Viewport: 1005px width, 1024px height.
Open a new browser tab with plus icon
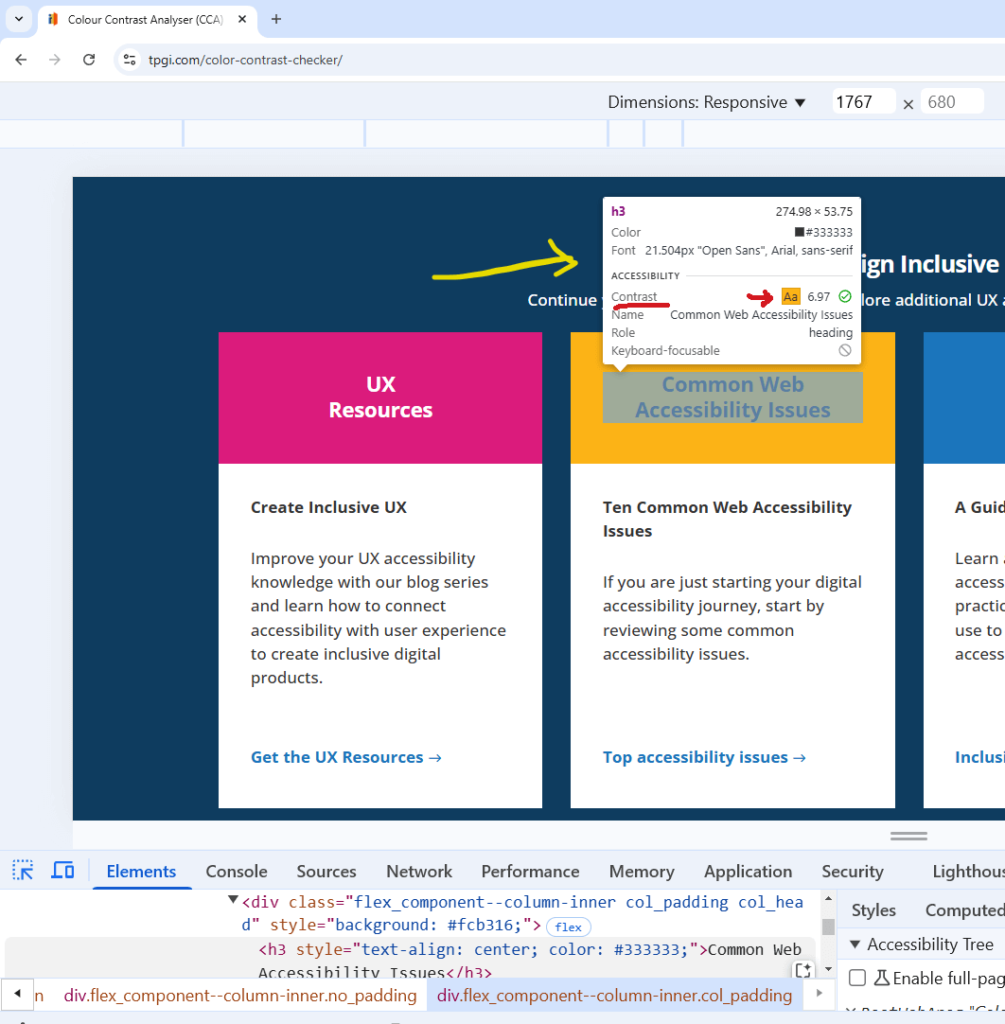point(276,19)
